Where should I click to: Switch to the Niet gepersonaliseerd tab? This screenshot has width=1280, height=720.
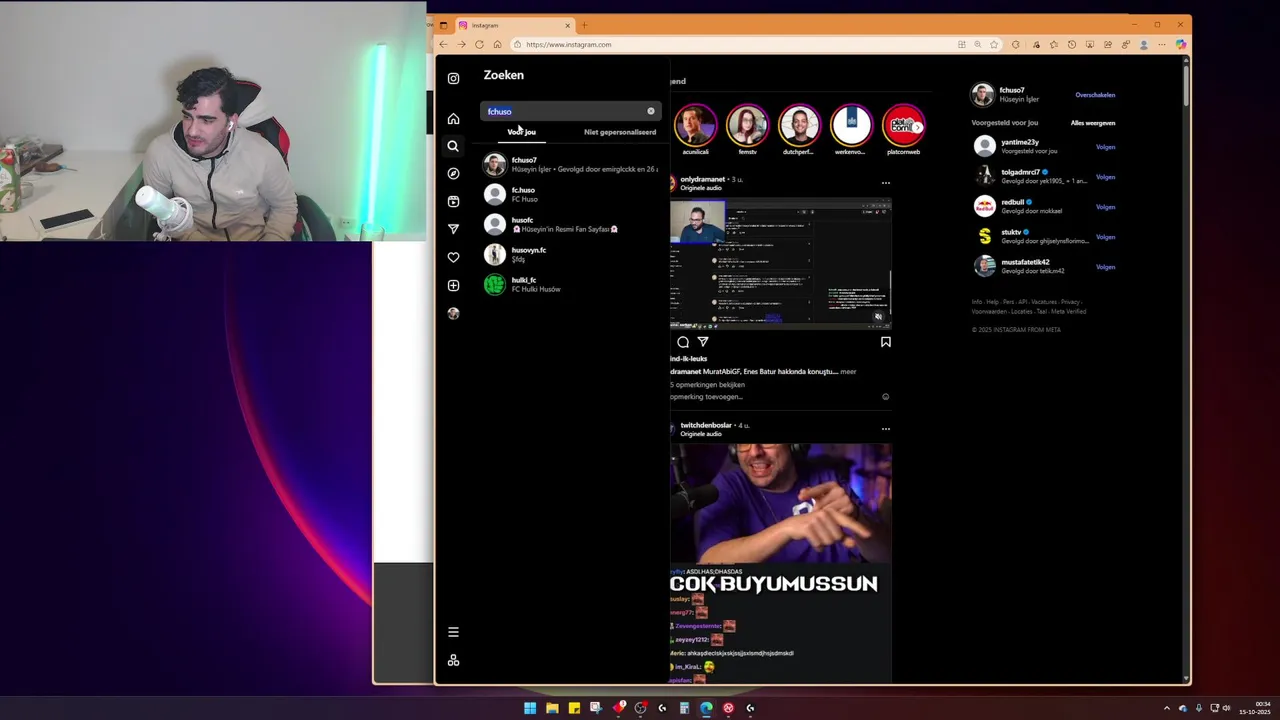(620, 132)
